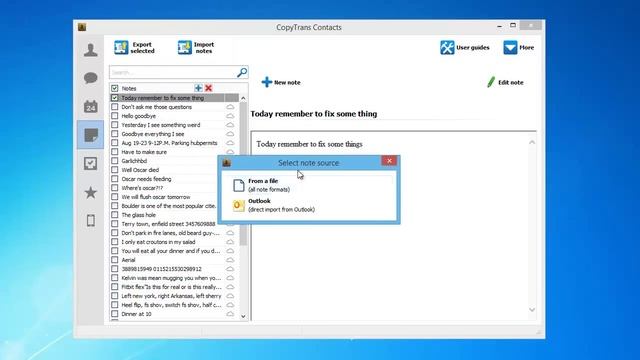
Task: Select the '3889815949' number note
Action: pos(161,269)
